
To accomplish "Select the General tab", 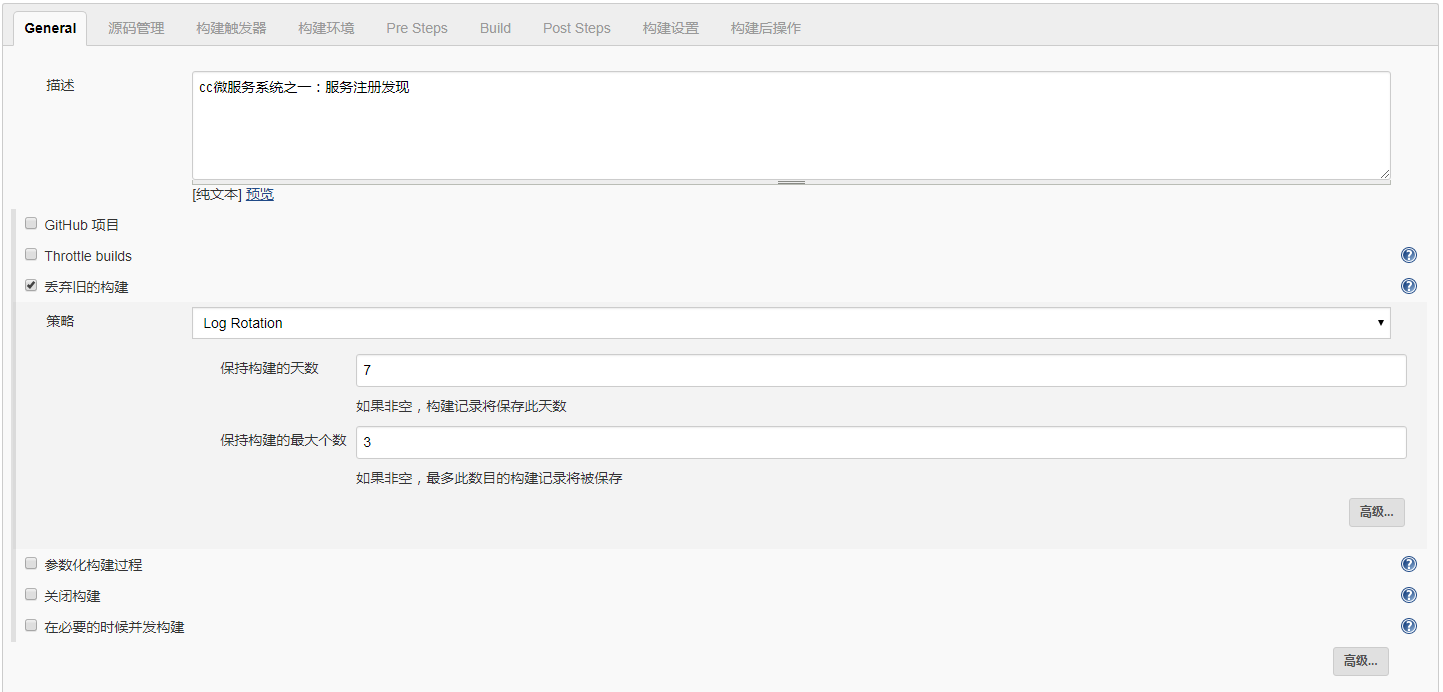I will (x=50, y=28).
